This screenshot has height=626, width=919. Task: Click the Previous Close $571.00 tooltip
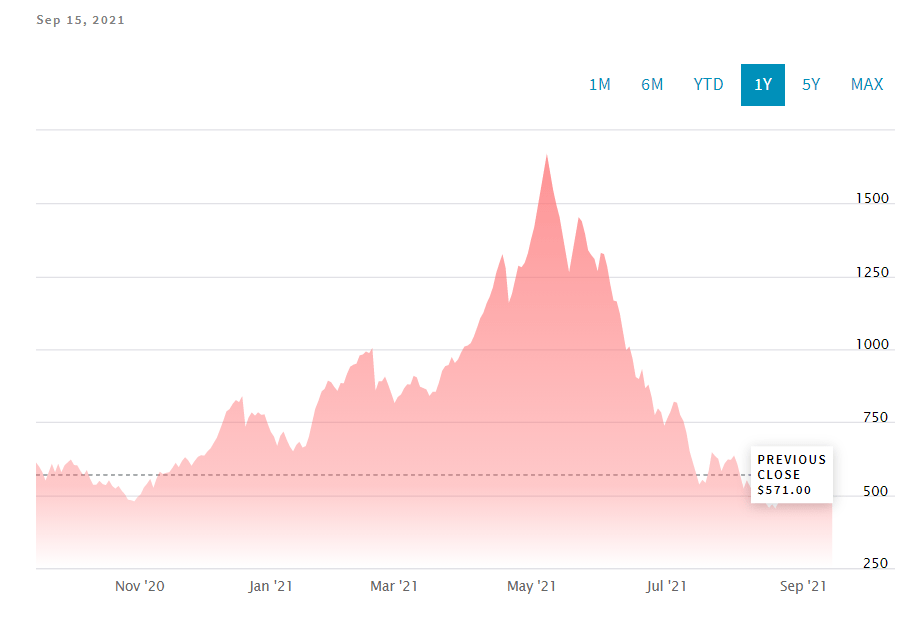coord(792,475)
